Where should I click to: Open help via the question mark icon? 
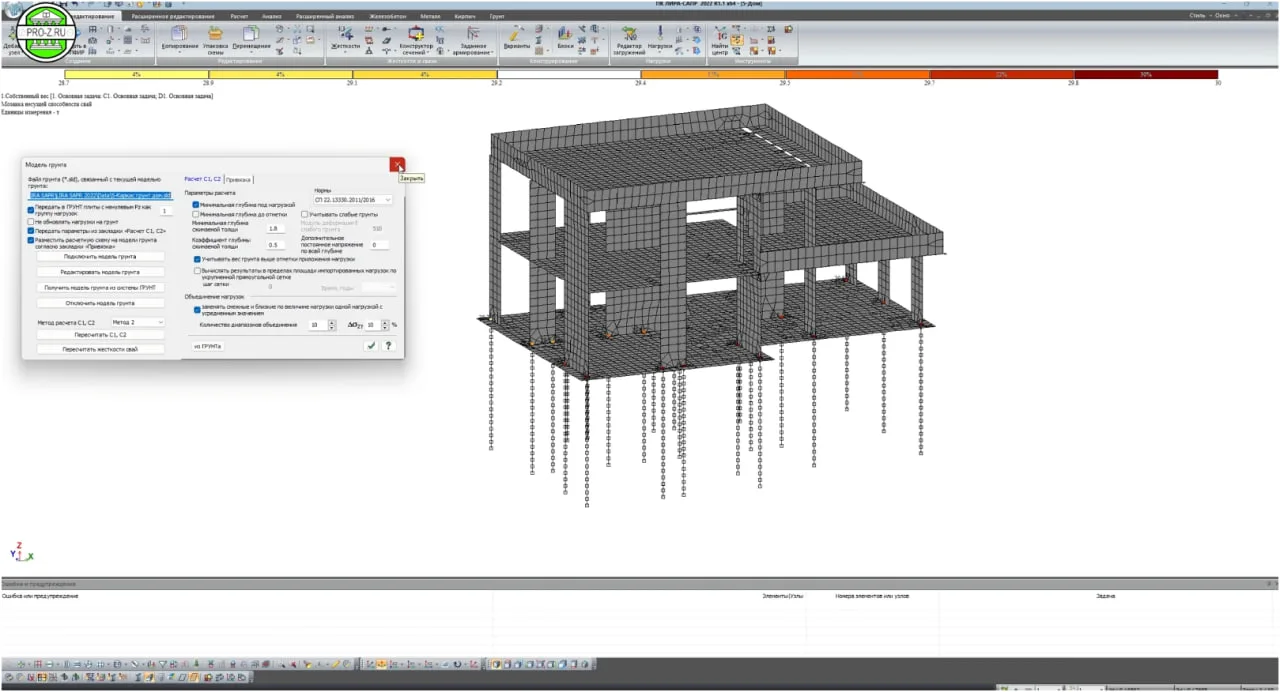pos(389,345)
